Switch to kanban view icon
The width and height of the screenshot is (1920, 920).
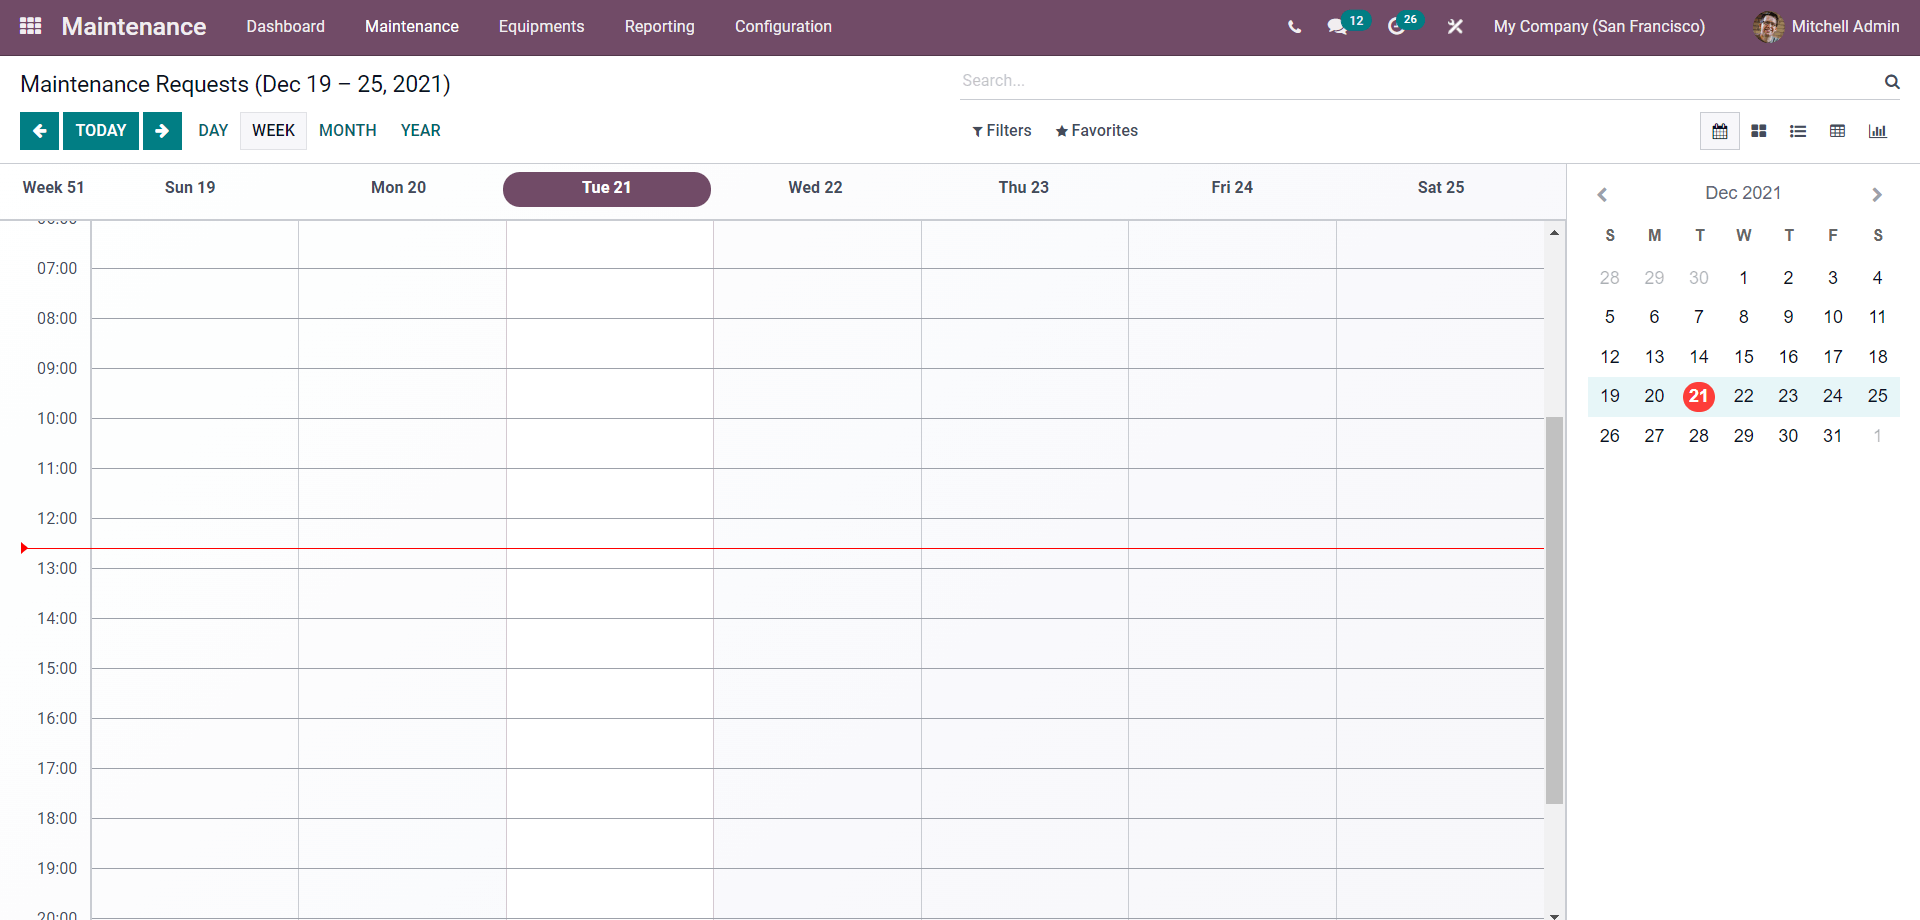(1759, 131)
